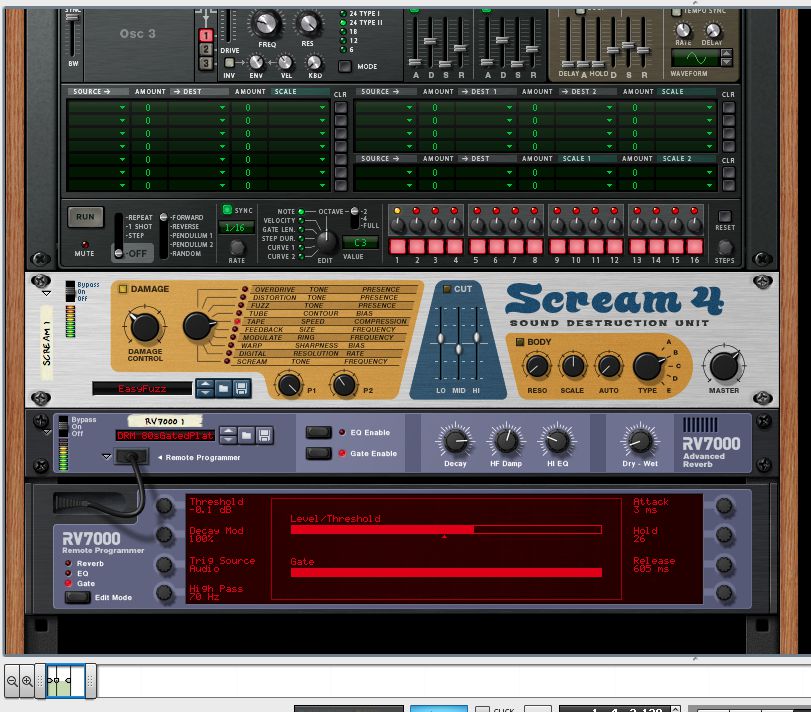Toggle the CLICK checkbox in transport bar
811x712 pixels.
coord(482,709)
